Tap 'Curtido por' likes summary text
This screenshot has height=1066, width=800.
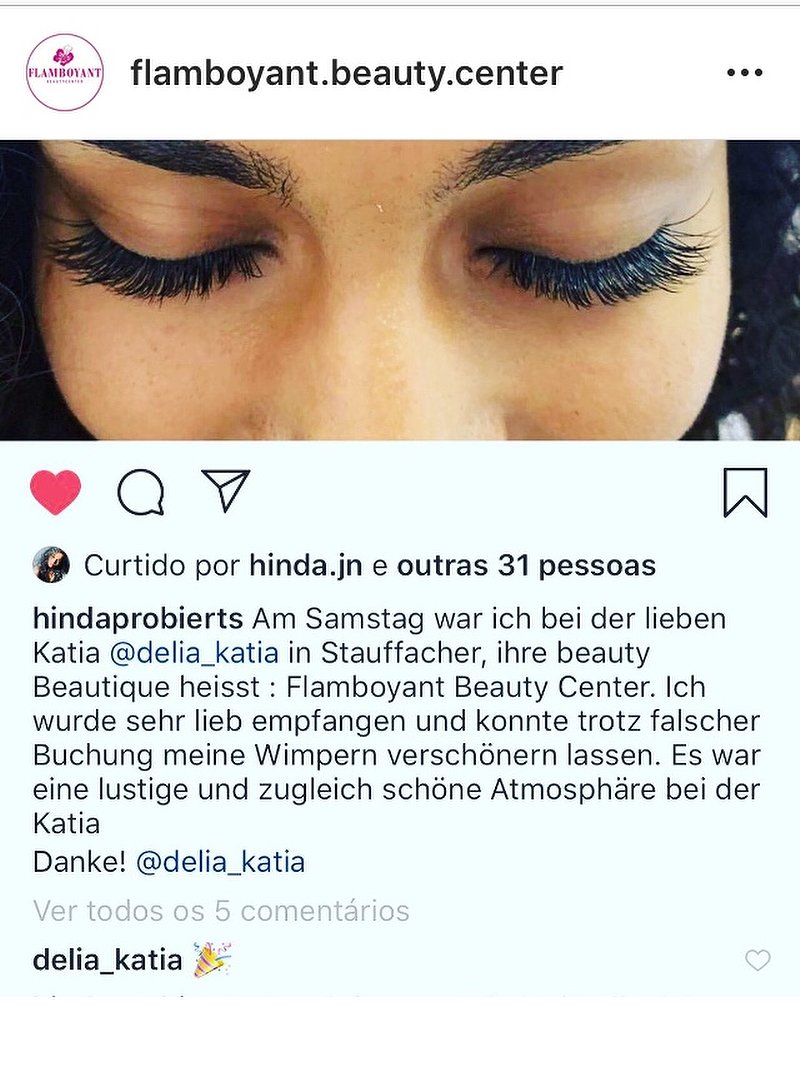(x=162, y=566)
